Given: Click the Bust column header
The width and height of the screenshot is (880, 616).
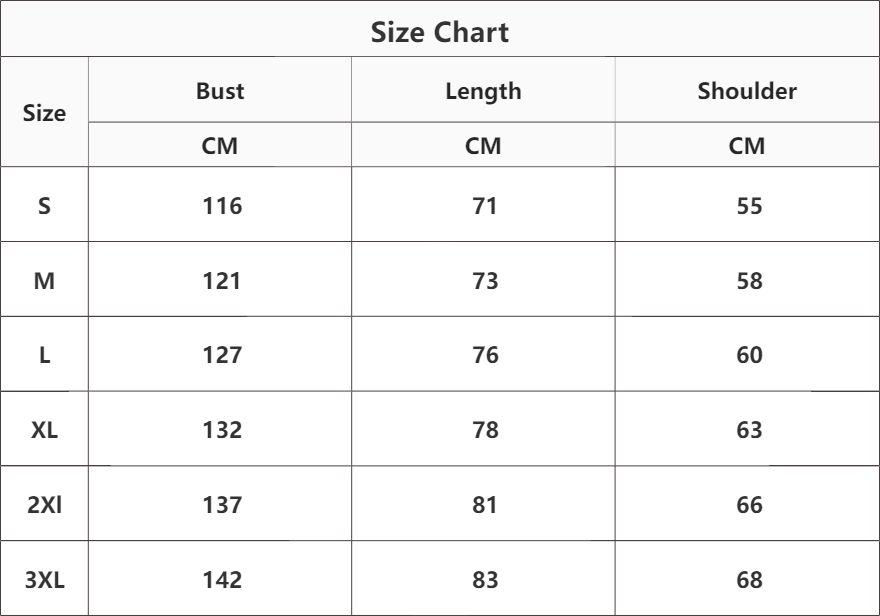Looking at the screenshot, I should [x=220, y=92].
